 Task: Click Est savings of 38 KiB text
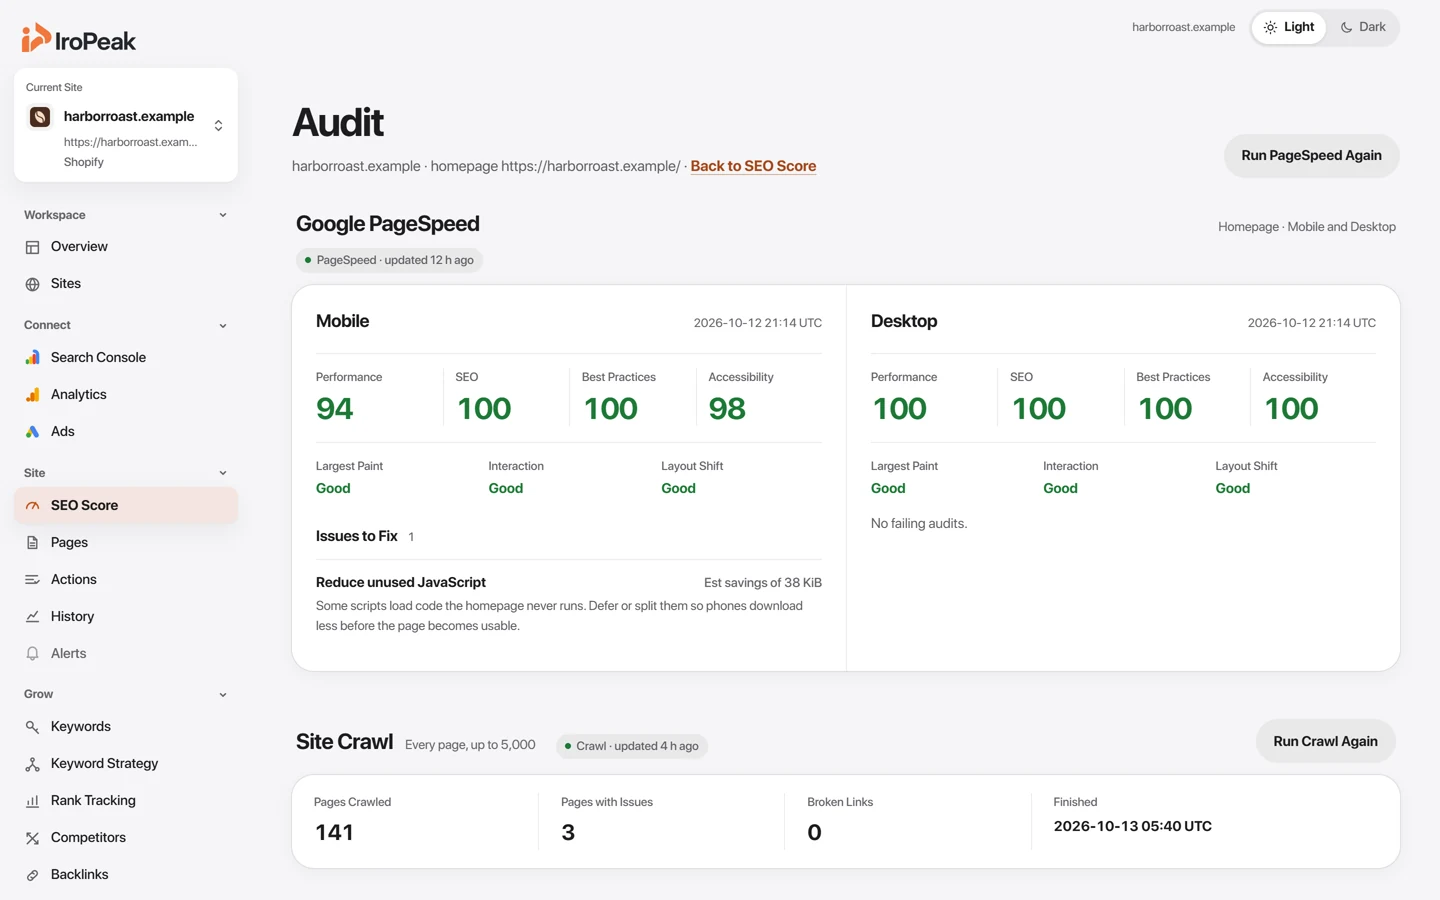pyautogui.click(x=763, y=583)
